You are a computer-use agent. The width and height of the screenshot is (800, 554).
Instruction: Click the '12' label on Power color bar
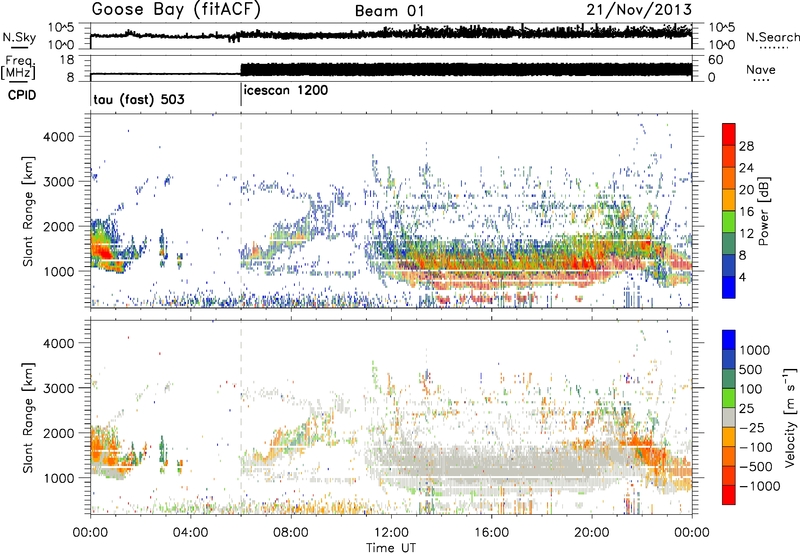click(x=746, y=234)
